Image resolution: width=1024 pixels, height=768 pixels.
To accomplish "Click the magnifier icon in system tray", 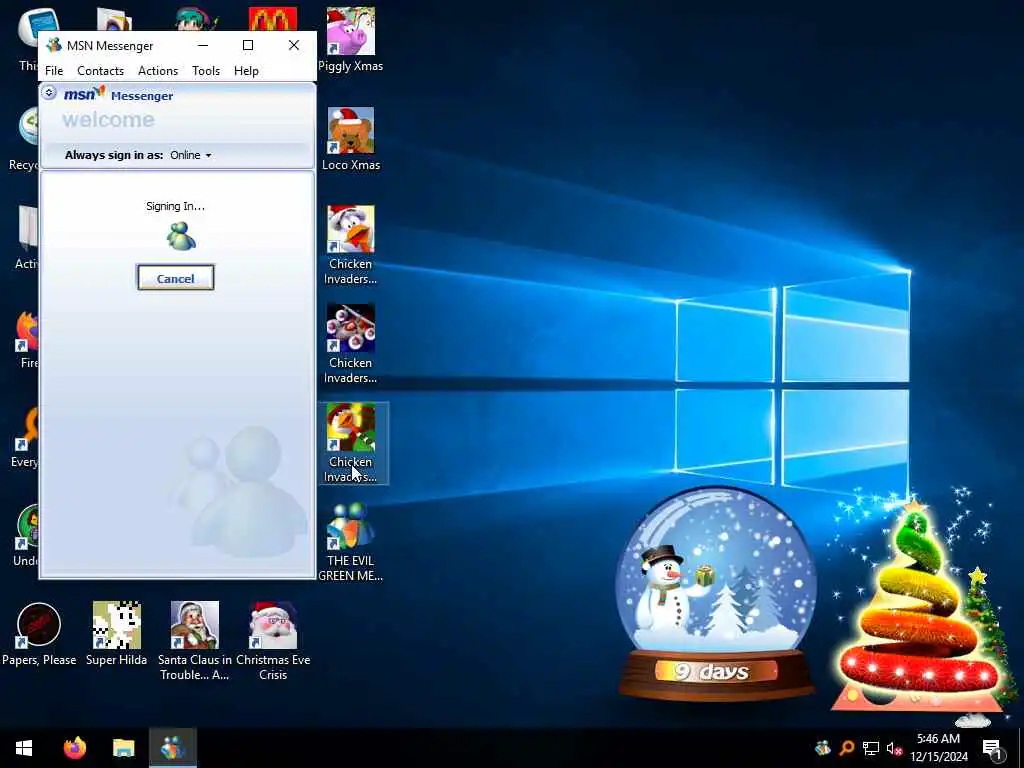I will click(x=847, y=748).
